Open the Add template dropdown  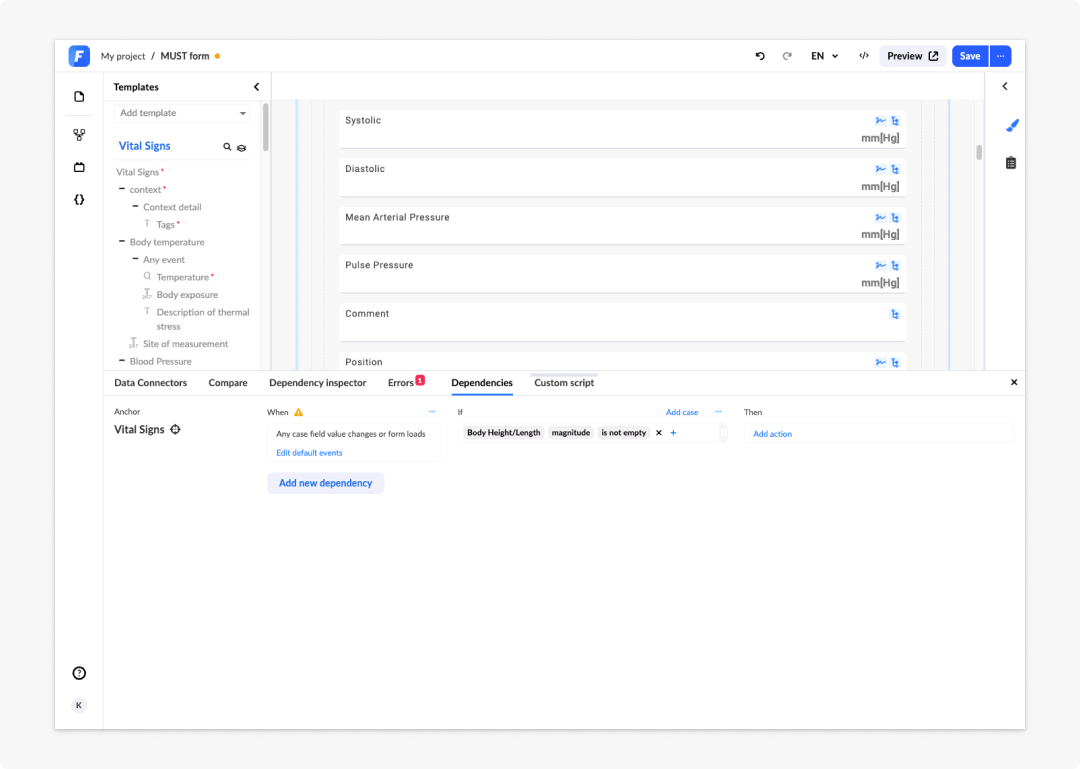coord(182,113)
